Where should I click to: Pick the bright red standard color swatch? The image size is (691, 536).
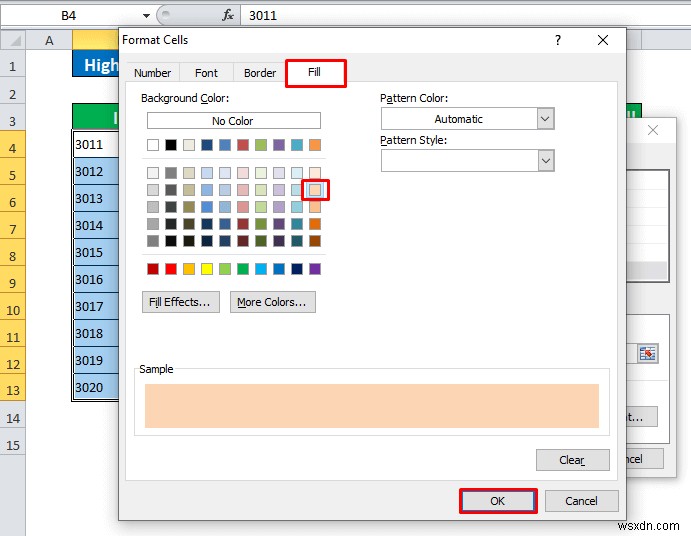point(171,269)
